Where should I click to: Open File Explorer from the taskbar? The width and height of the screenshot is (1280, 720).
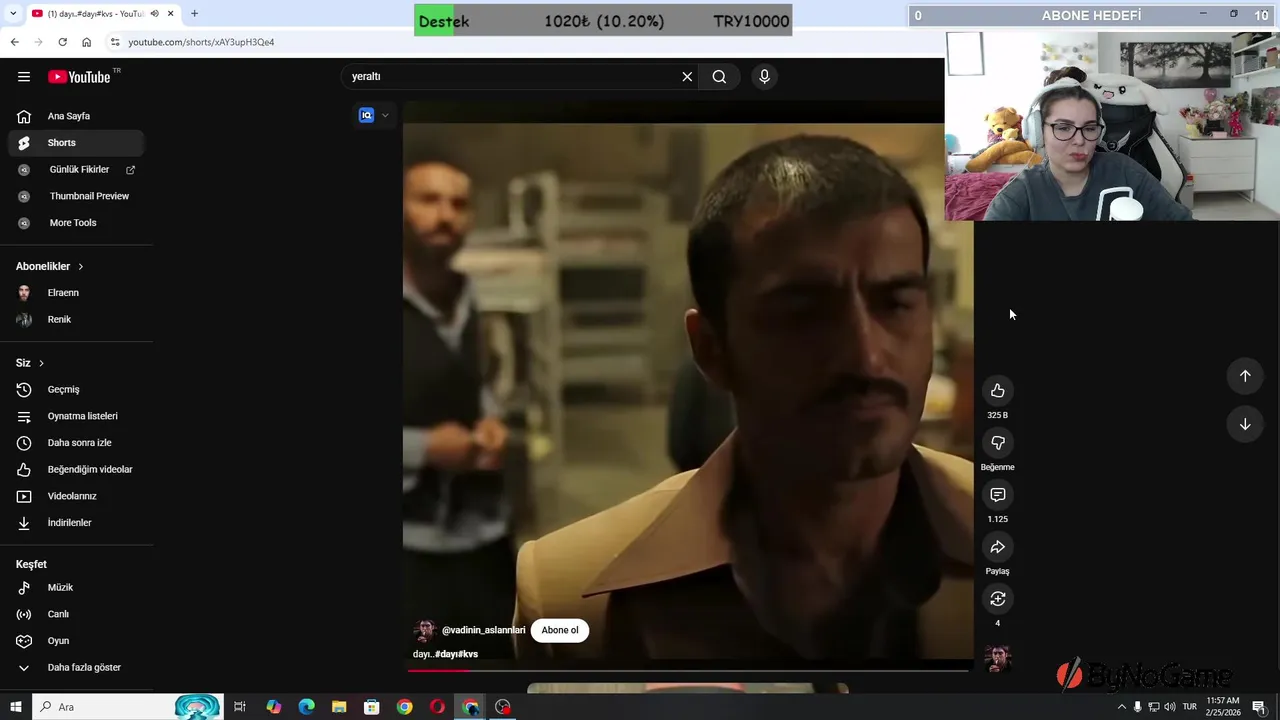click(x=339, y=707)
